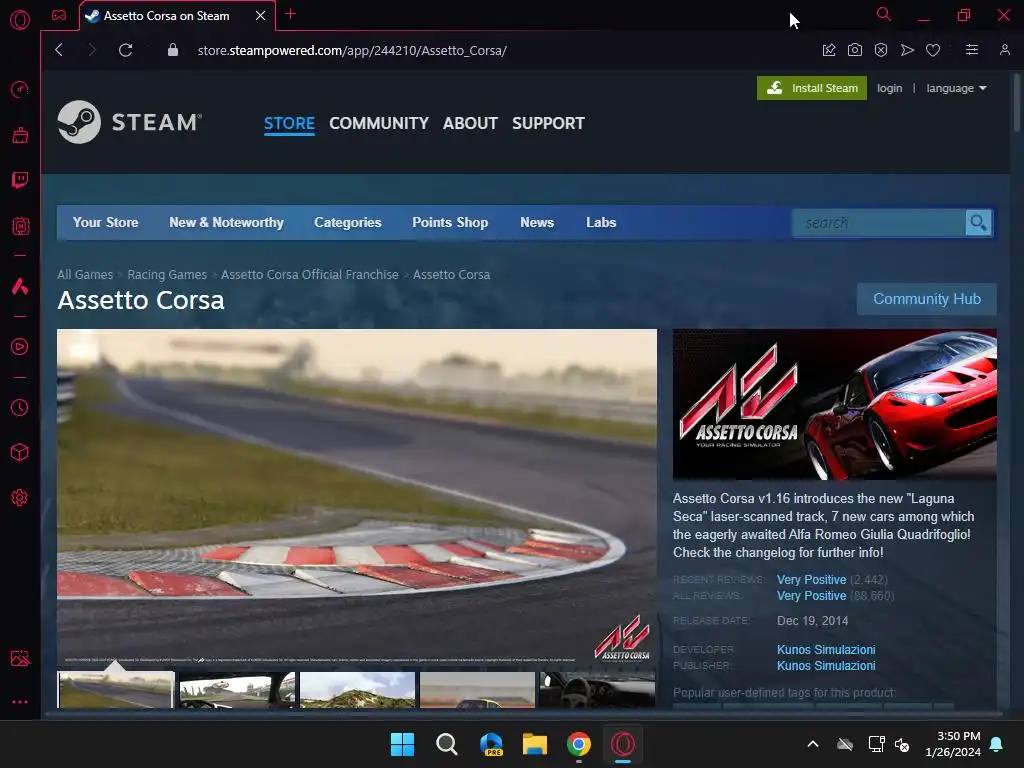Click browser tab search magnifier

click(883, 14)
